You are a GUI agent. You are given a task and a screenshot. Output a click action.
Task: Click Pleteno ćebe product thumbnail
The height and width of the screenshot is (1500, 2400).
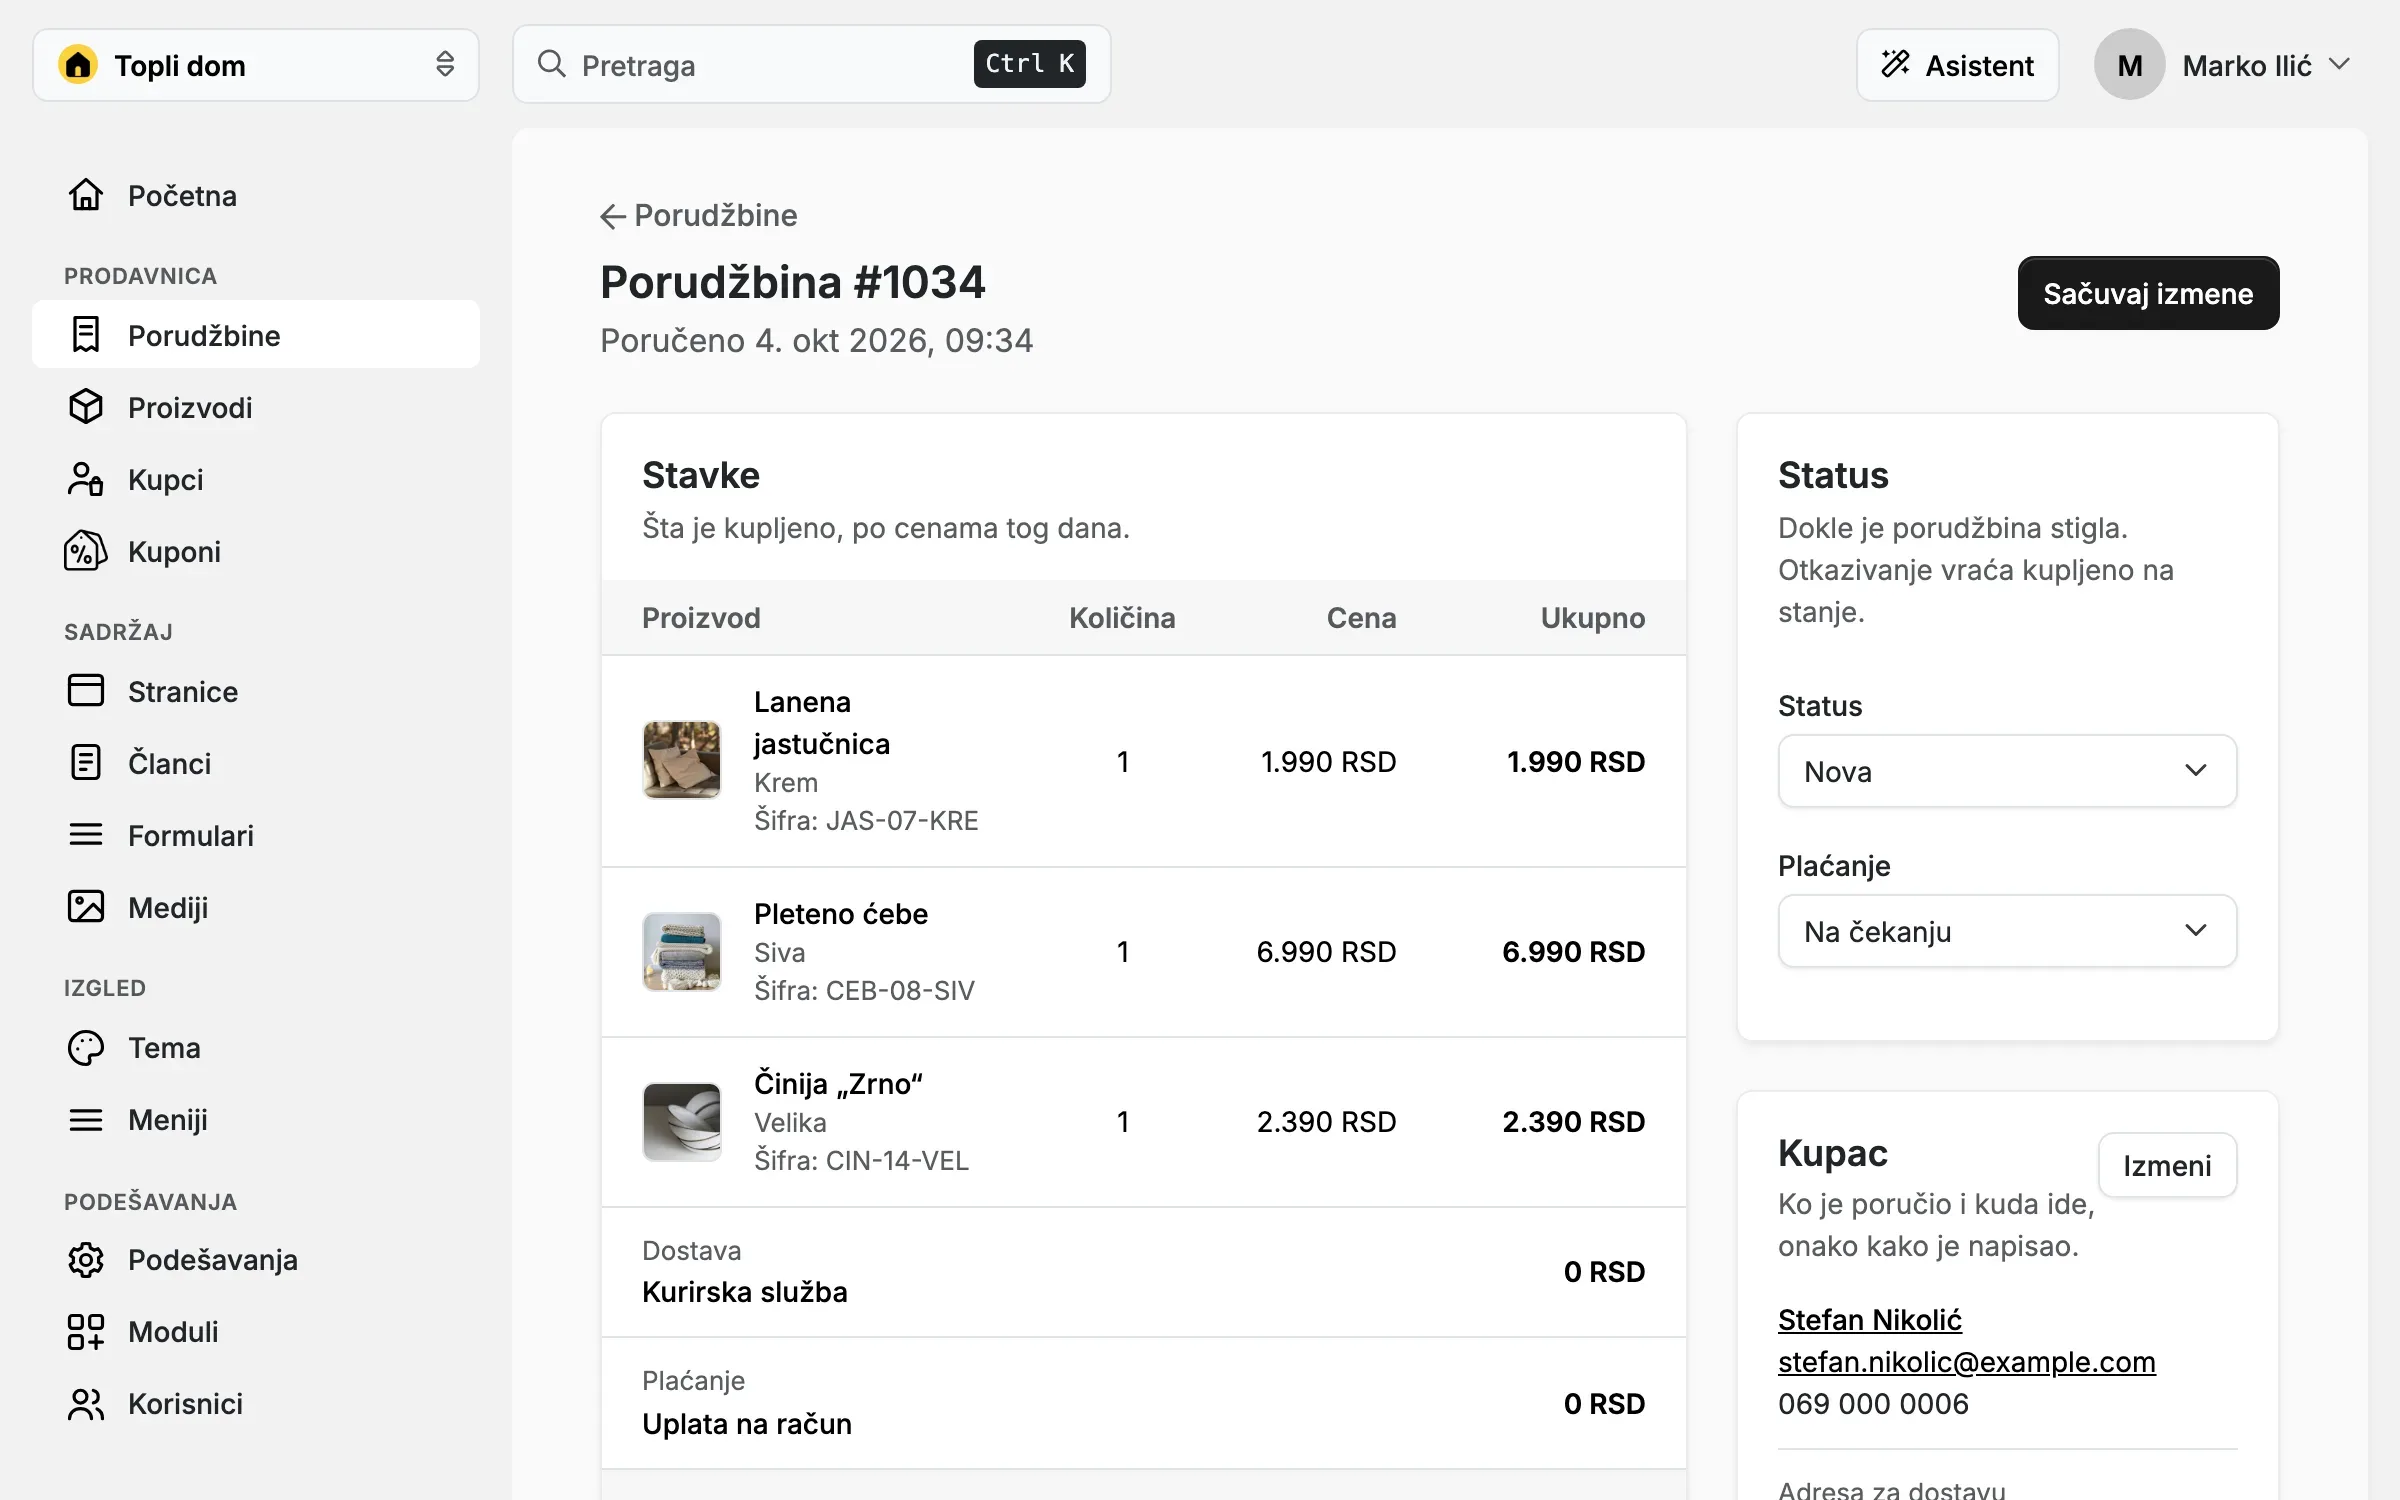click(682, 951)
